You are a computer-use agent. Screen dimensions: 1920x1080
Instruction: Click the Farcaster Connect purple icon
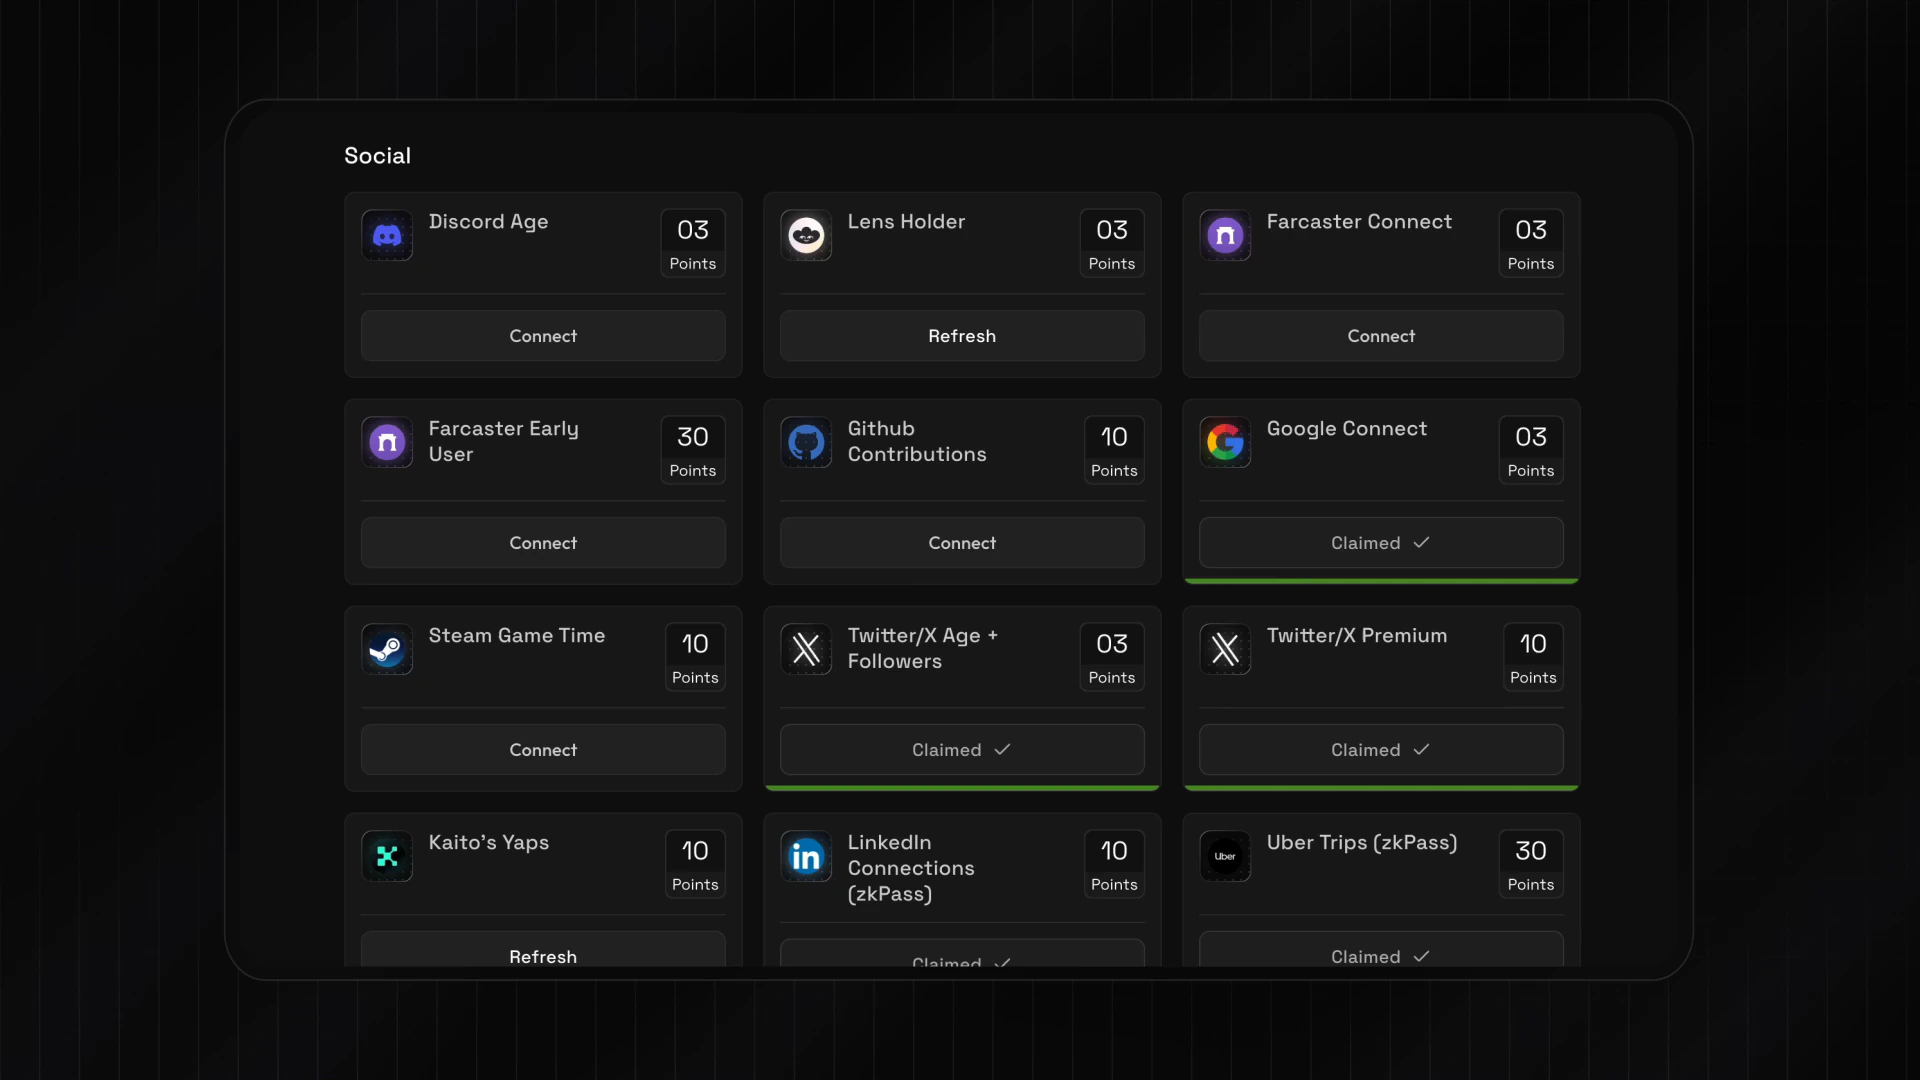tap(1225, 235)
